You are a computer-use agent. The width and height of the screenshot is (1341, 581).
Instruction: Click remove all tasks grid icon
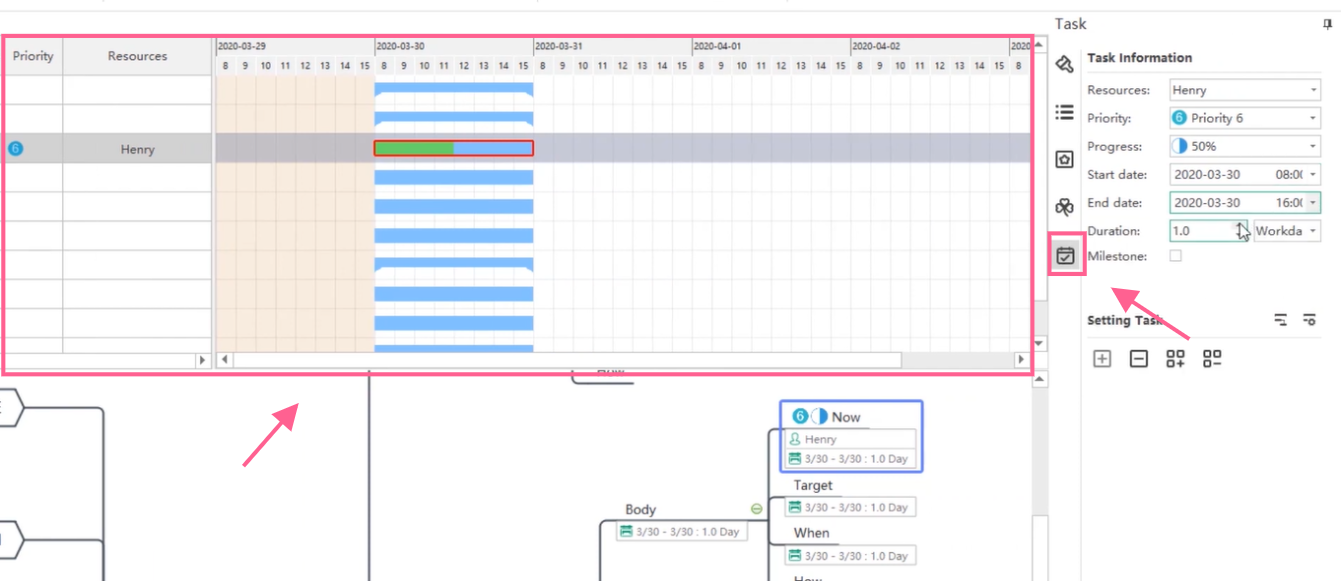tap(1212, 358)
